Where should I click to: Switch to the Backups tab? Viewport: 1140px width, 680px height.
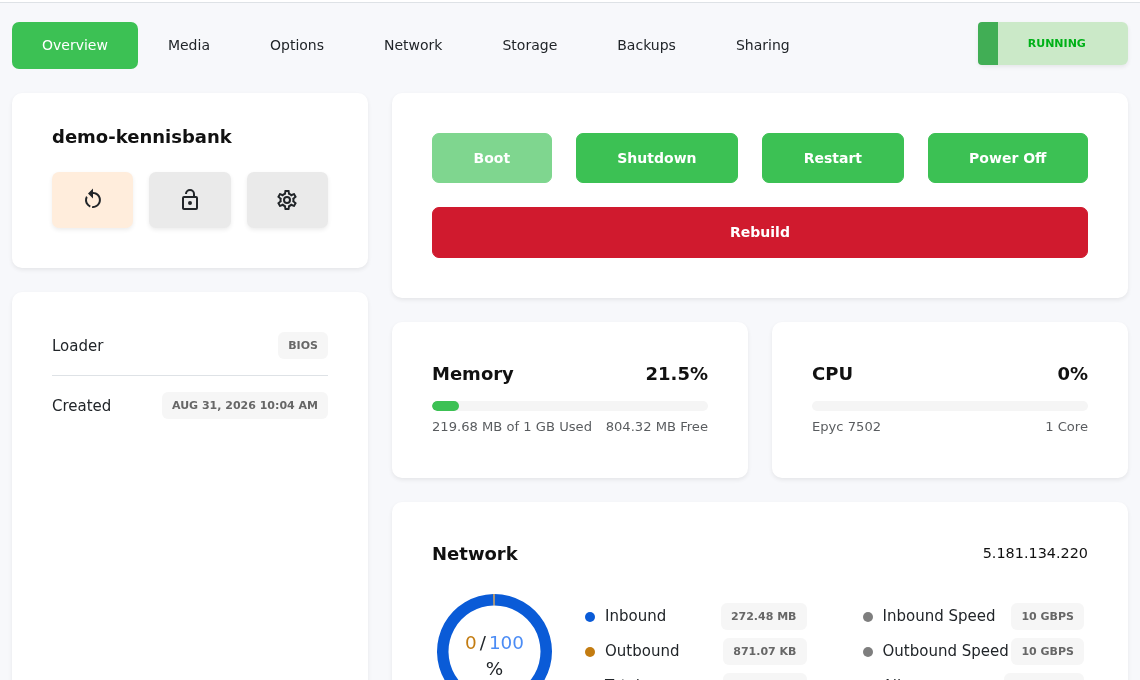[x=646, y=45]
